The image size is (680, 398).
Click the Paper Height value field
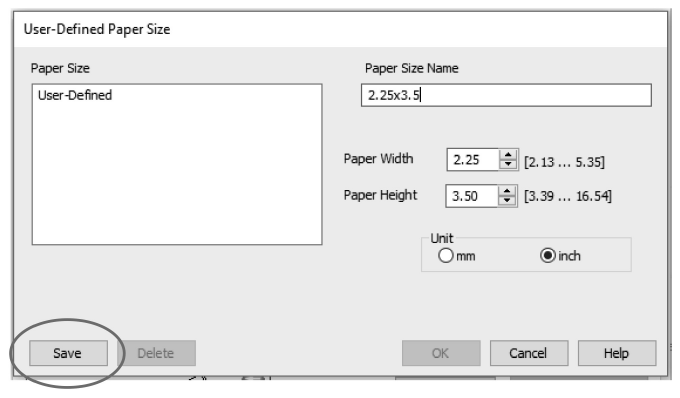(x=471, y=196)
